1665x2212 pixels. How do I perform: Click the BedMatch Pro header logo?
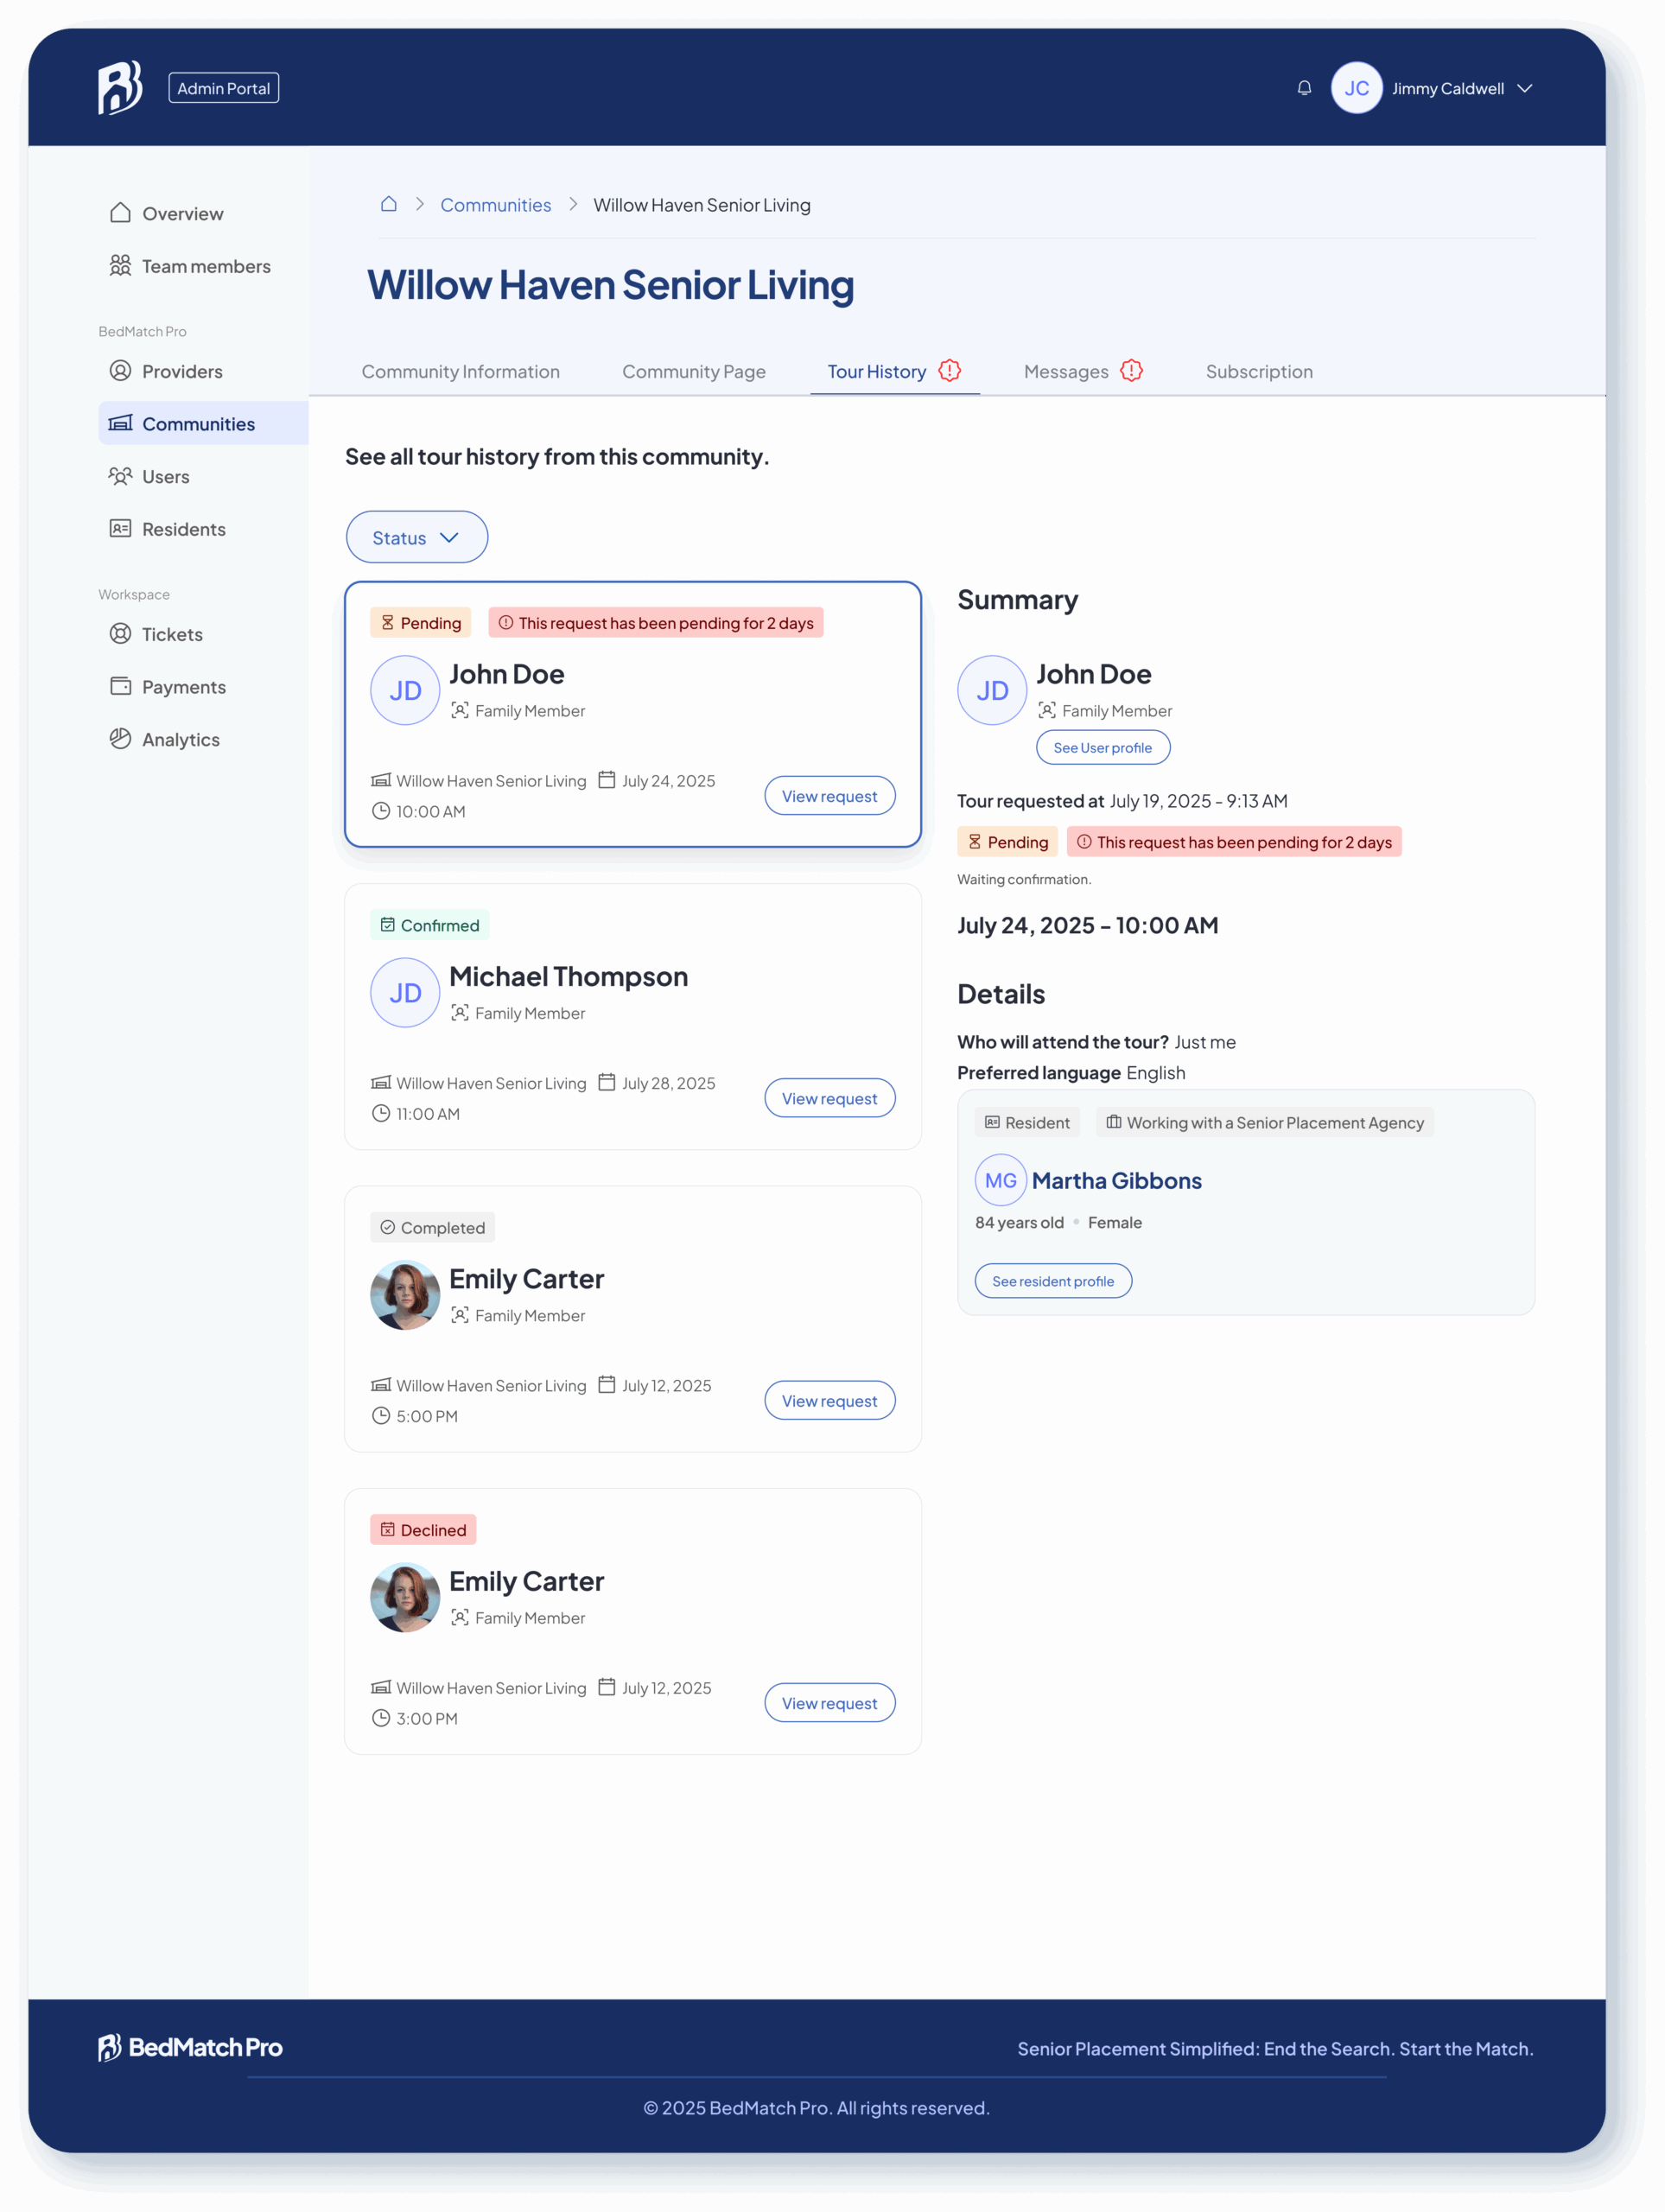pyautogui.click(x=120, y=88)
